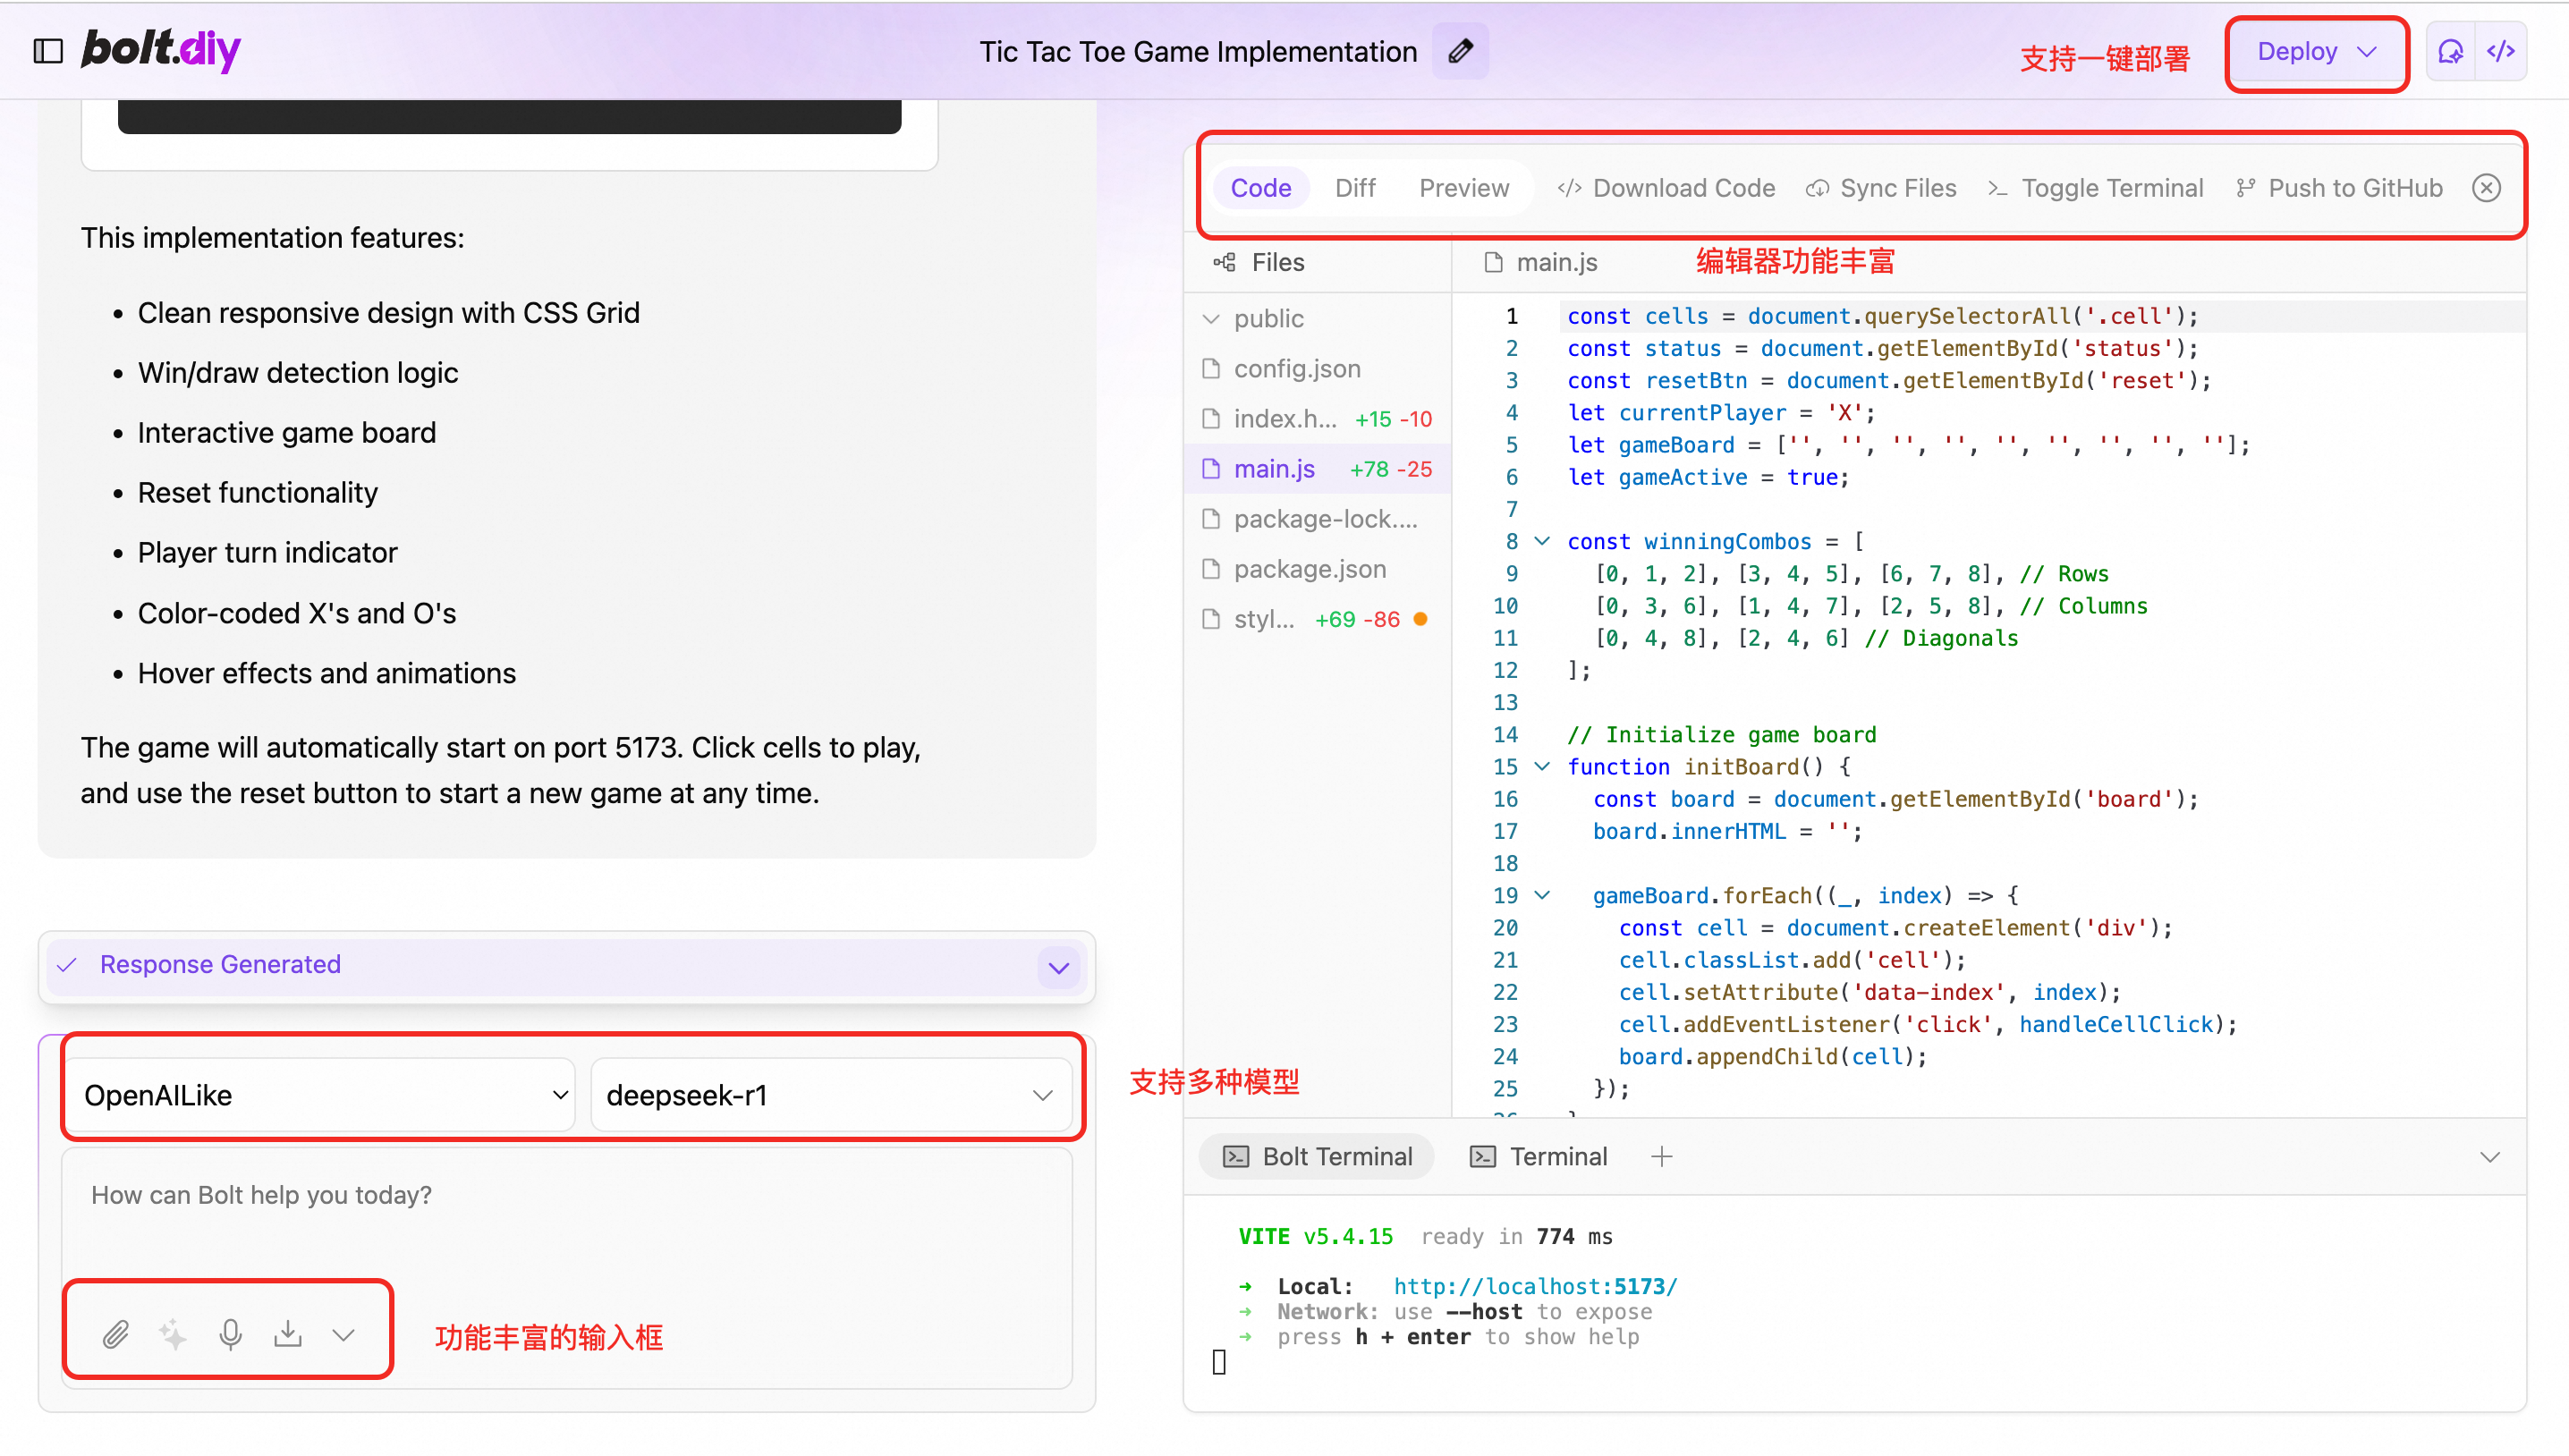The image size is (2569, 1456).
Task: Close the workbench panel with X icon
Action: (x=2486, y=188)
